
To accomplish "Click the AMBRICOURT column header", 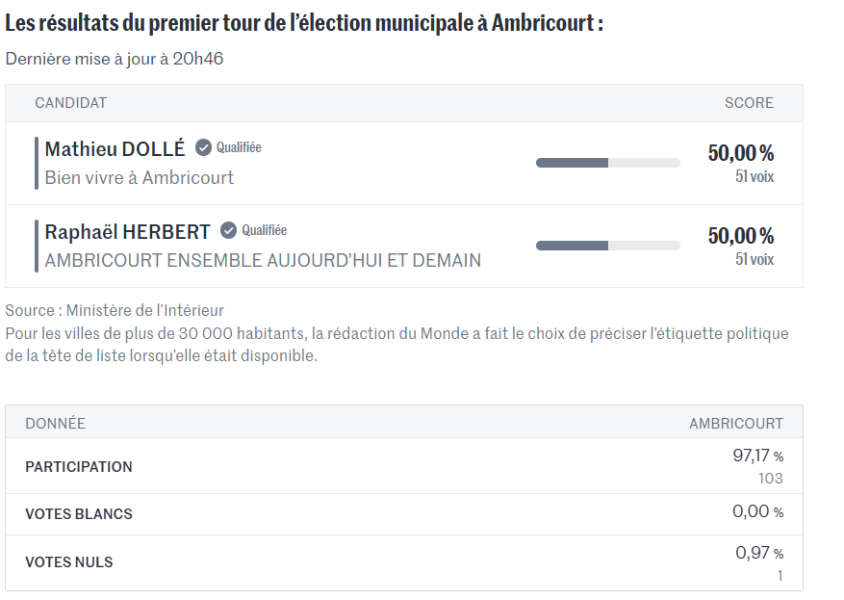I will click(x=736, y=423).
